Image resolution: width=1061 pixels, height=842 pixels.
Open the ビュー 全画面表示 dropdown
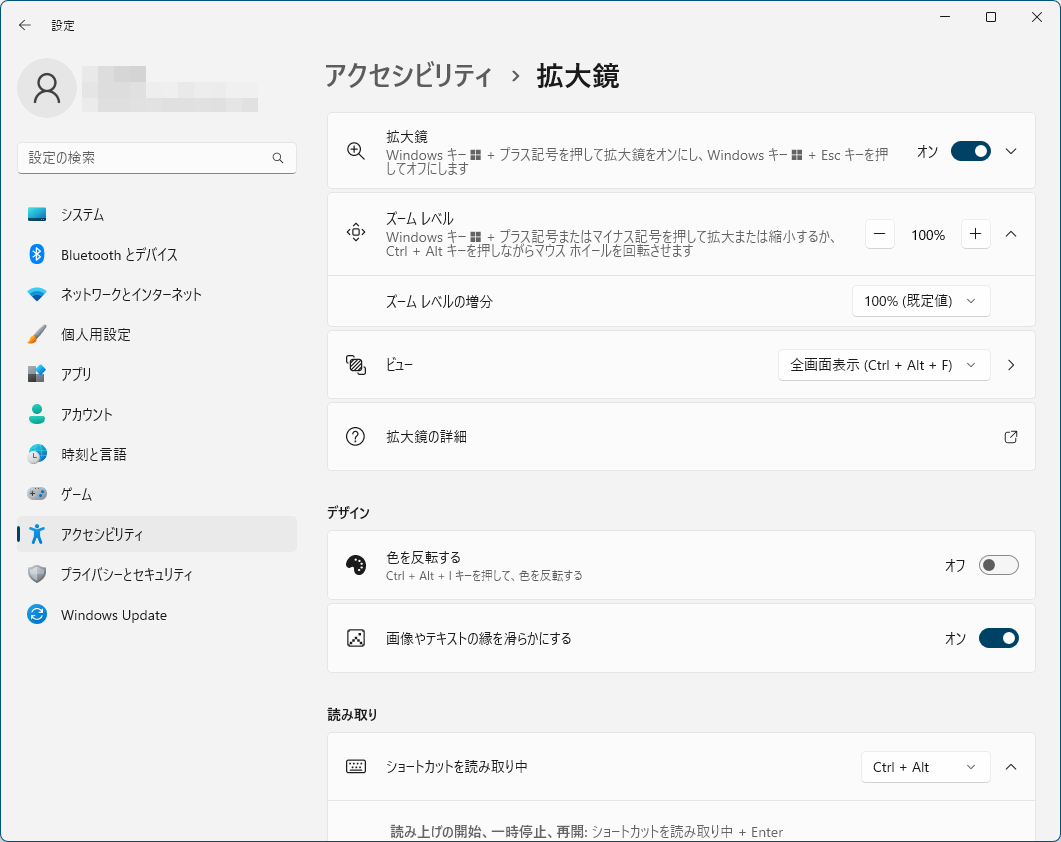[x=883, y=365]
